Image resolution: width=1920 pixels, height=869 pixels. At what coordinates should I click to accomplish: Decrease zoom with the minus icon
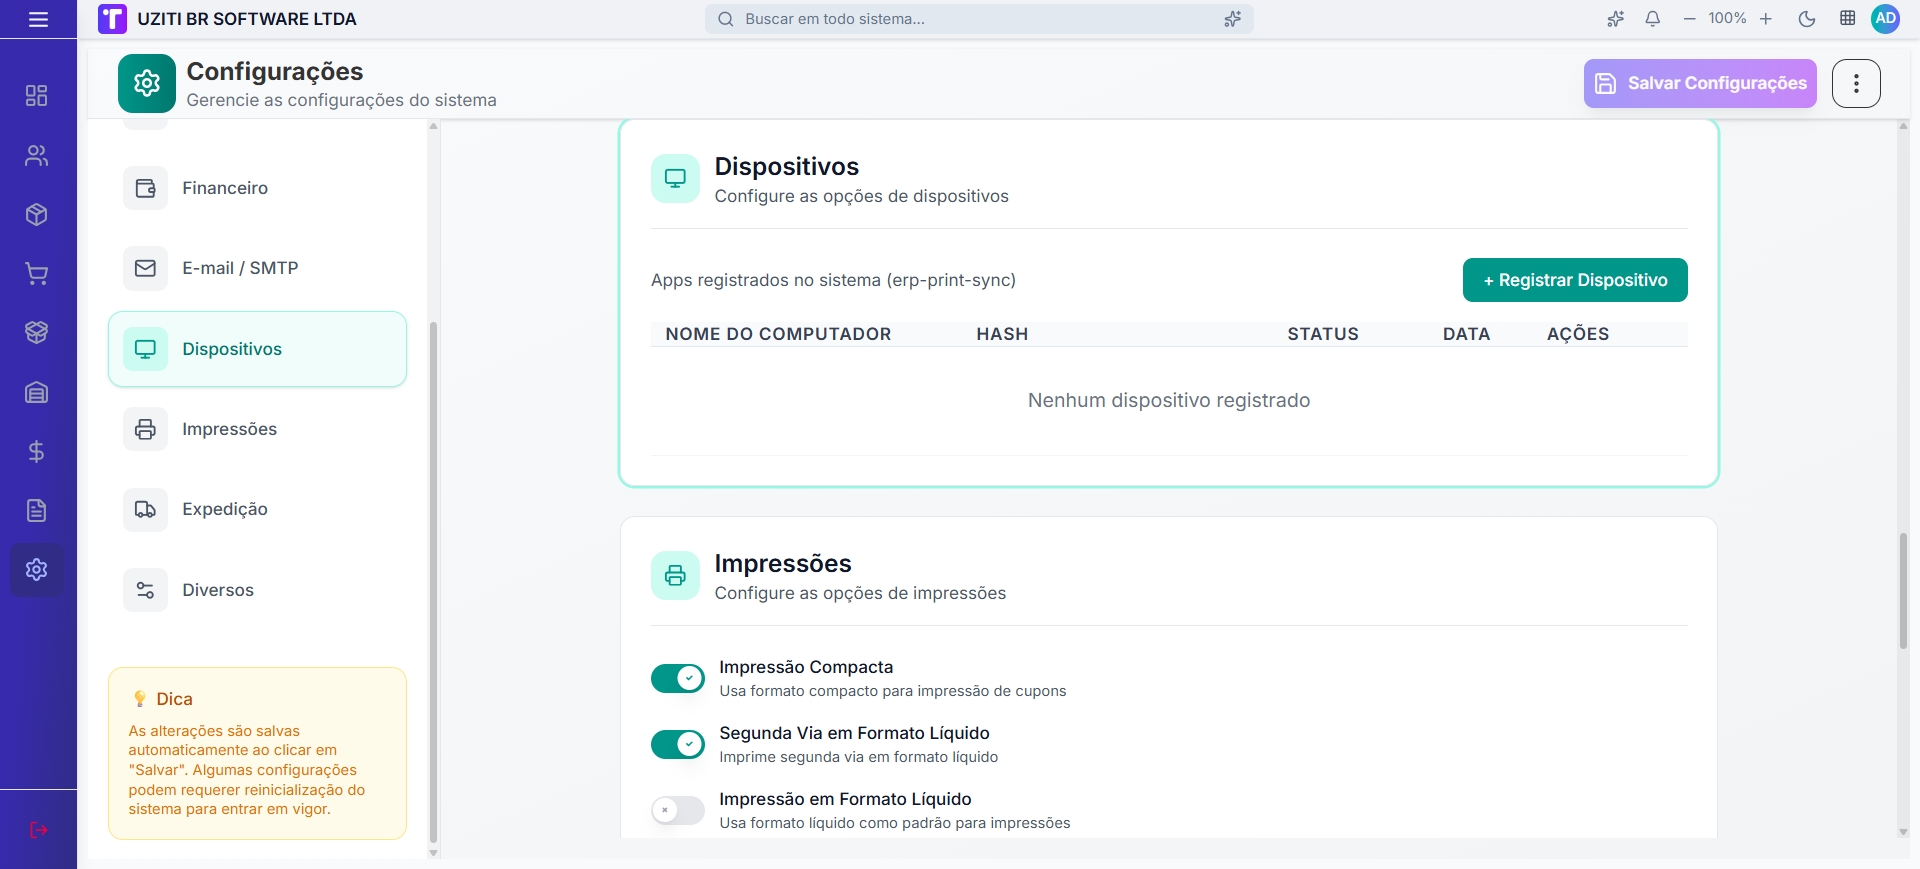click(x=1690, y=19)
